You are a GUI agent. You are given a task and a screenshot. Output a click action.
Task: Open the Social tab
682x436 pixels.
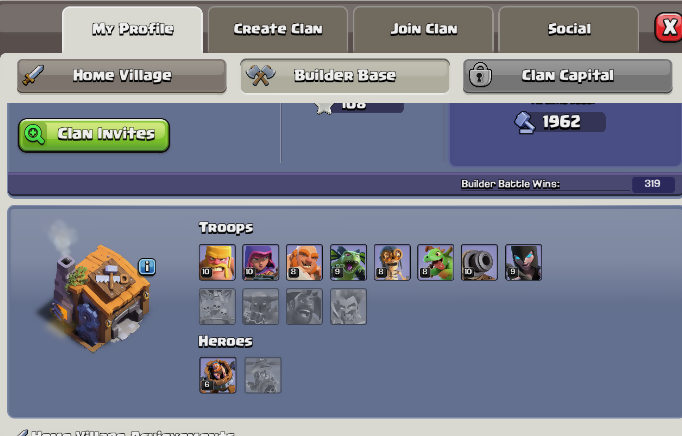[569, 29]
